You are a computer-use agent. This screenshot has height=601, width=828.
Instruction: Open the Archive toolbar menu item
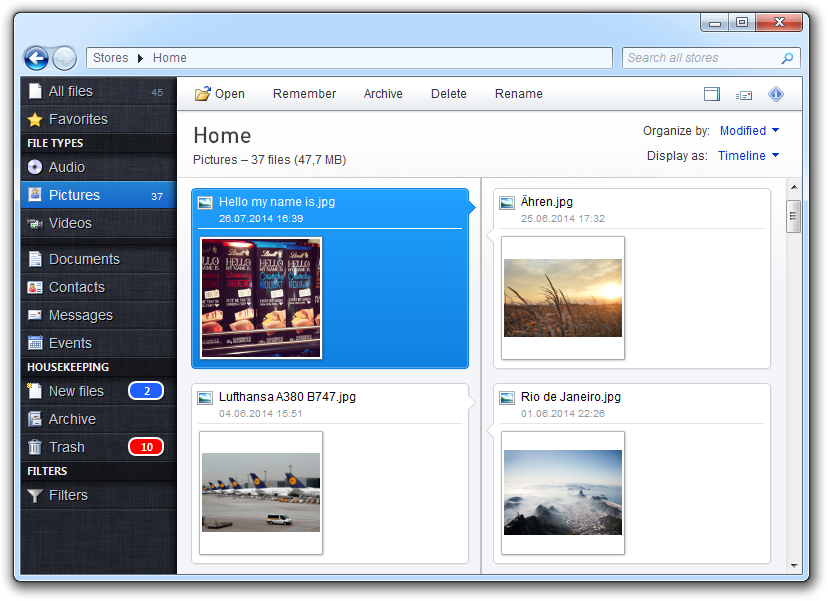pyautogui.click(x=383, y=94)
